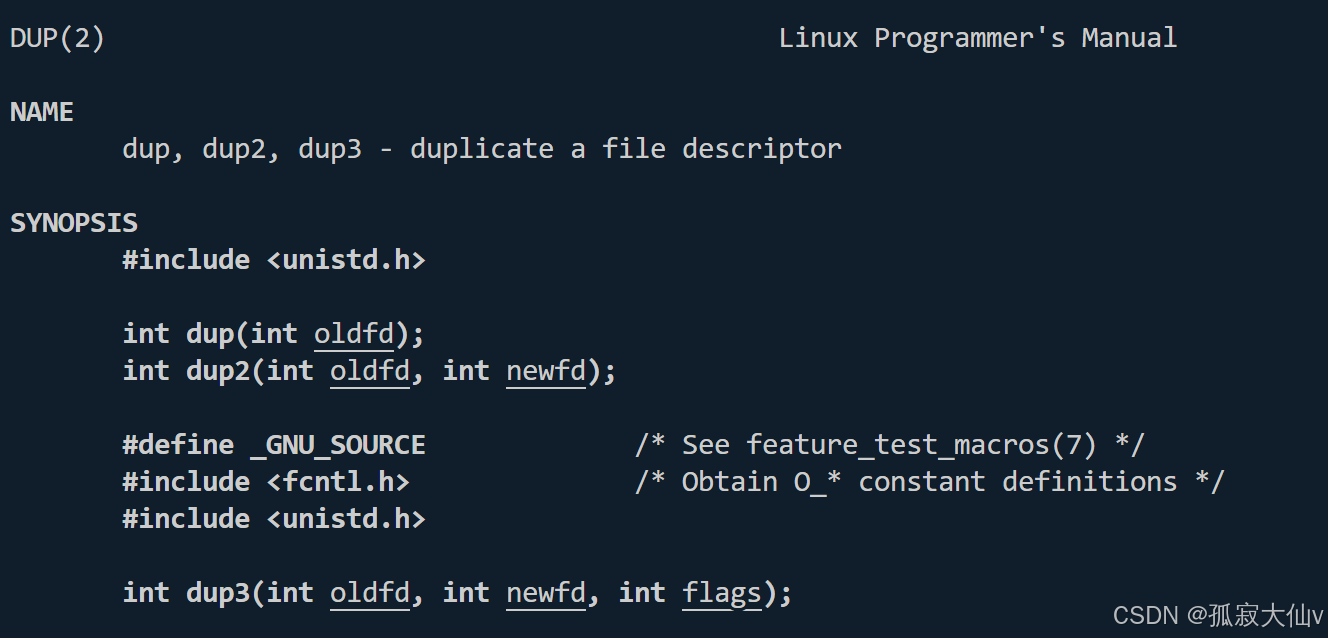Image resolution: width=1328 pixels, height=638 pixels.
Task: Click the first #include <unistd.h> line
Action: [274, 260]
